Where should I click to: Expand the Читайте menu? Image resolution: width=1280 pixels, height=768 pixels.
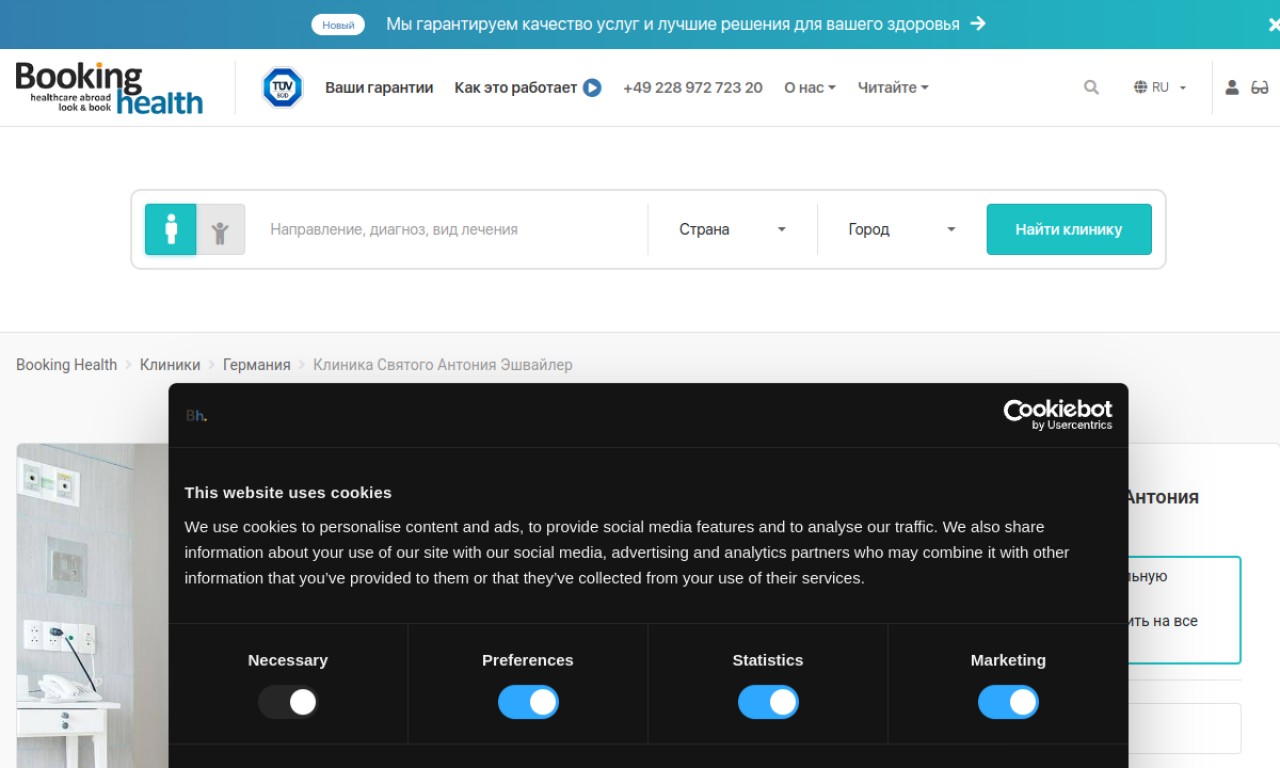(893, 88)
